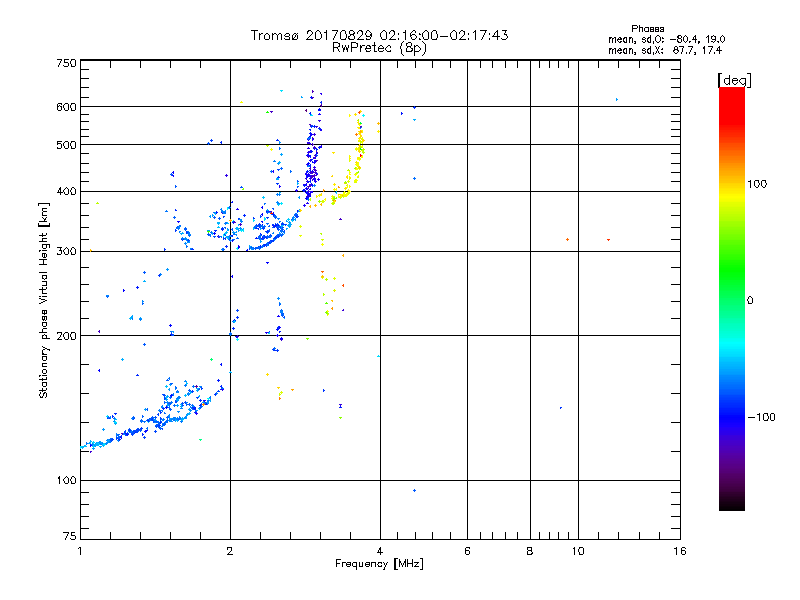Select the 'mean, sd,O: -80.4, 19.0' line
The width and height of the screenshot is (800, 600).
[667, 39]
